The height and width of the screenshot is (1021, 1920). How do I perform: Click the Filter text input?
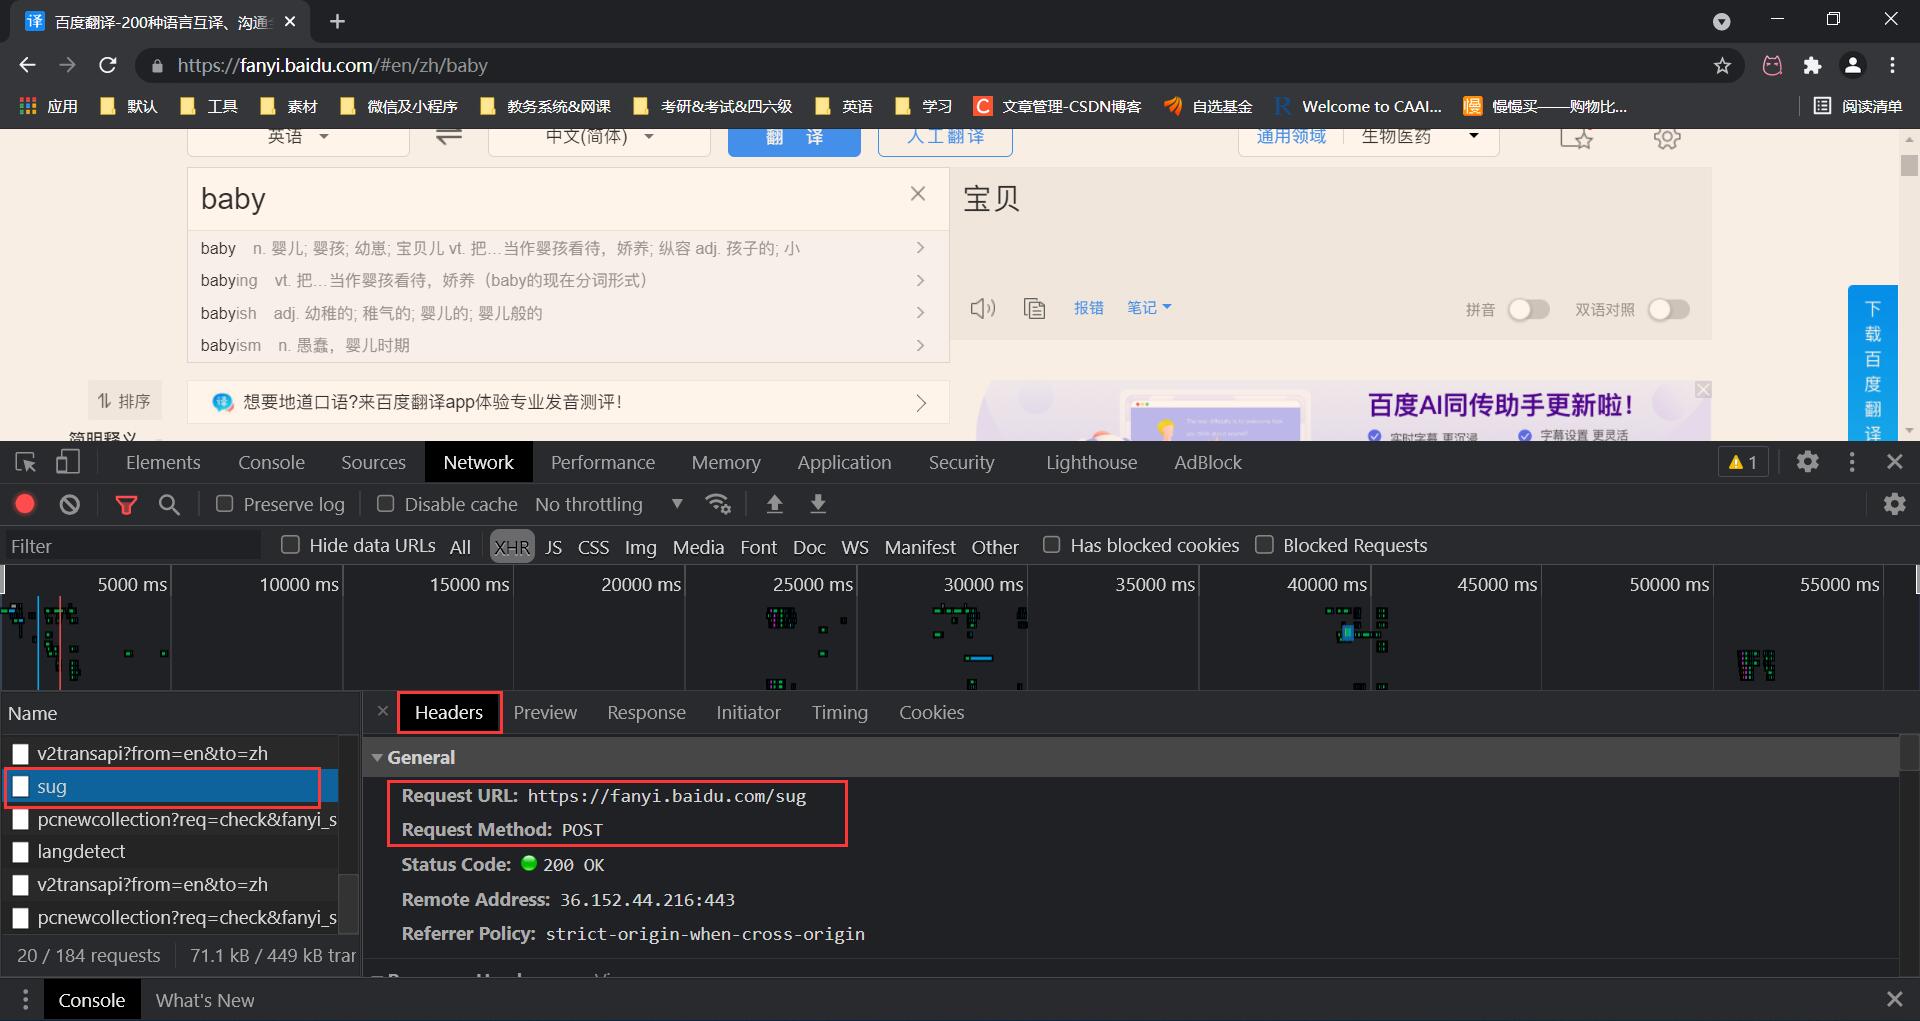131,546
